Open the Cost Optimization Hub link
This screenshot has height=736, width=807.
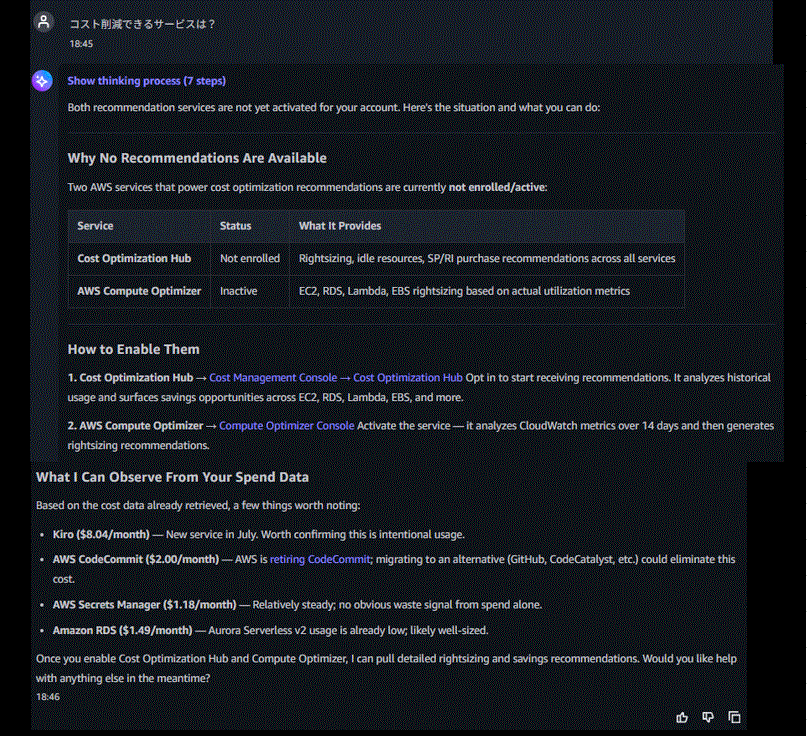[408, 378]
